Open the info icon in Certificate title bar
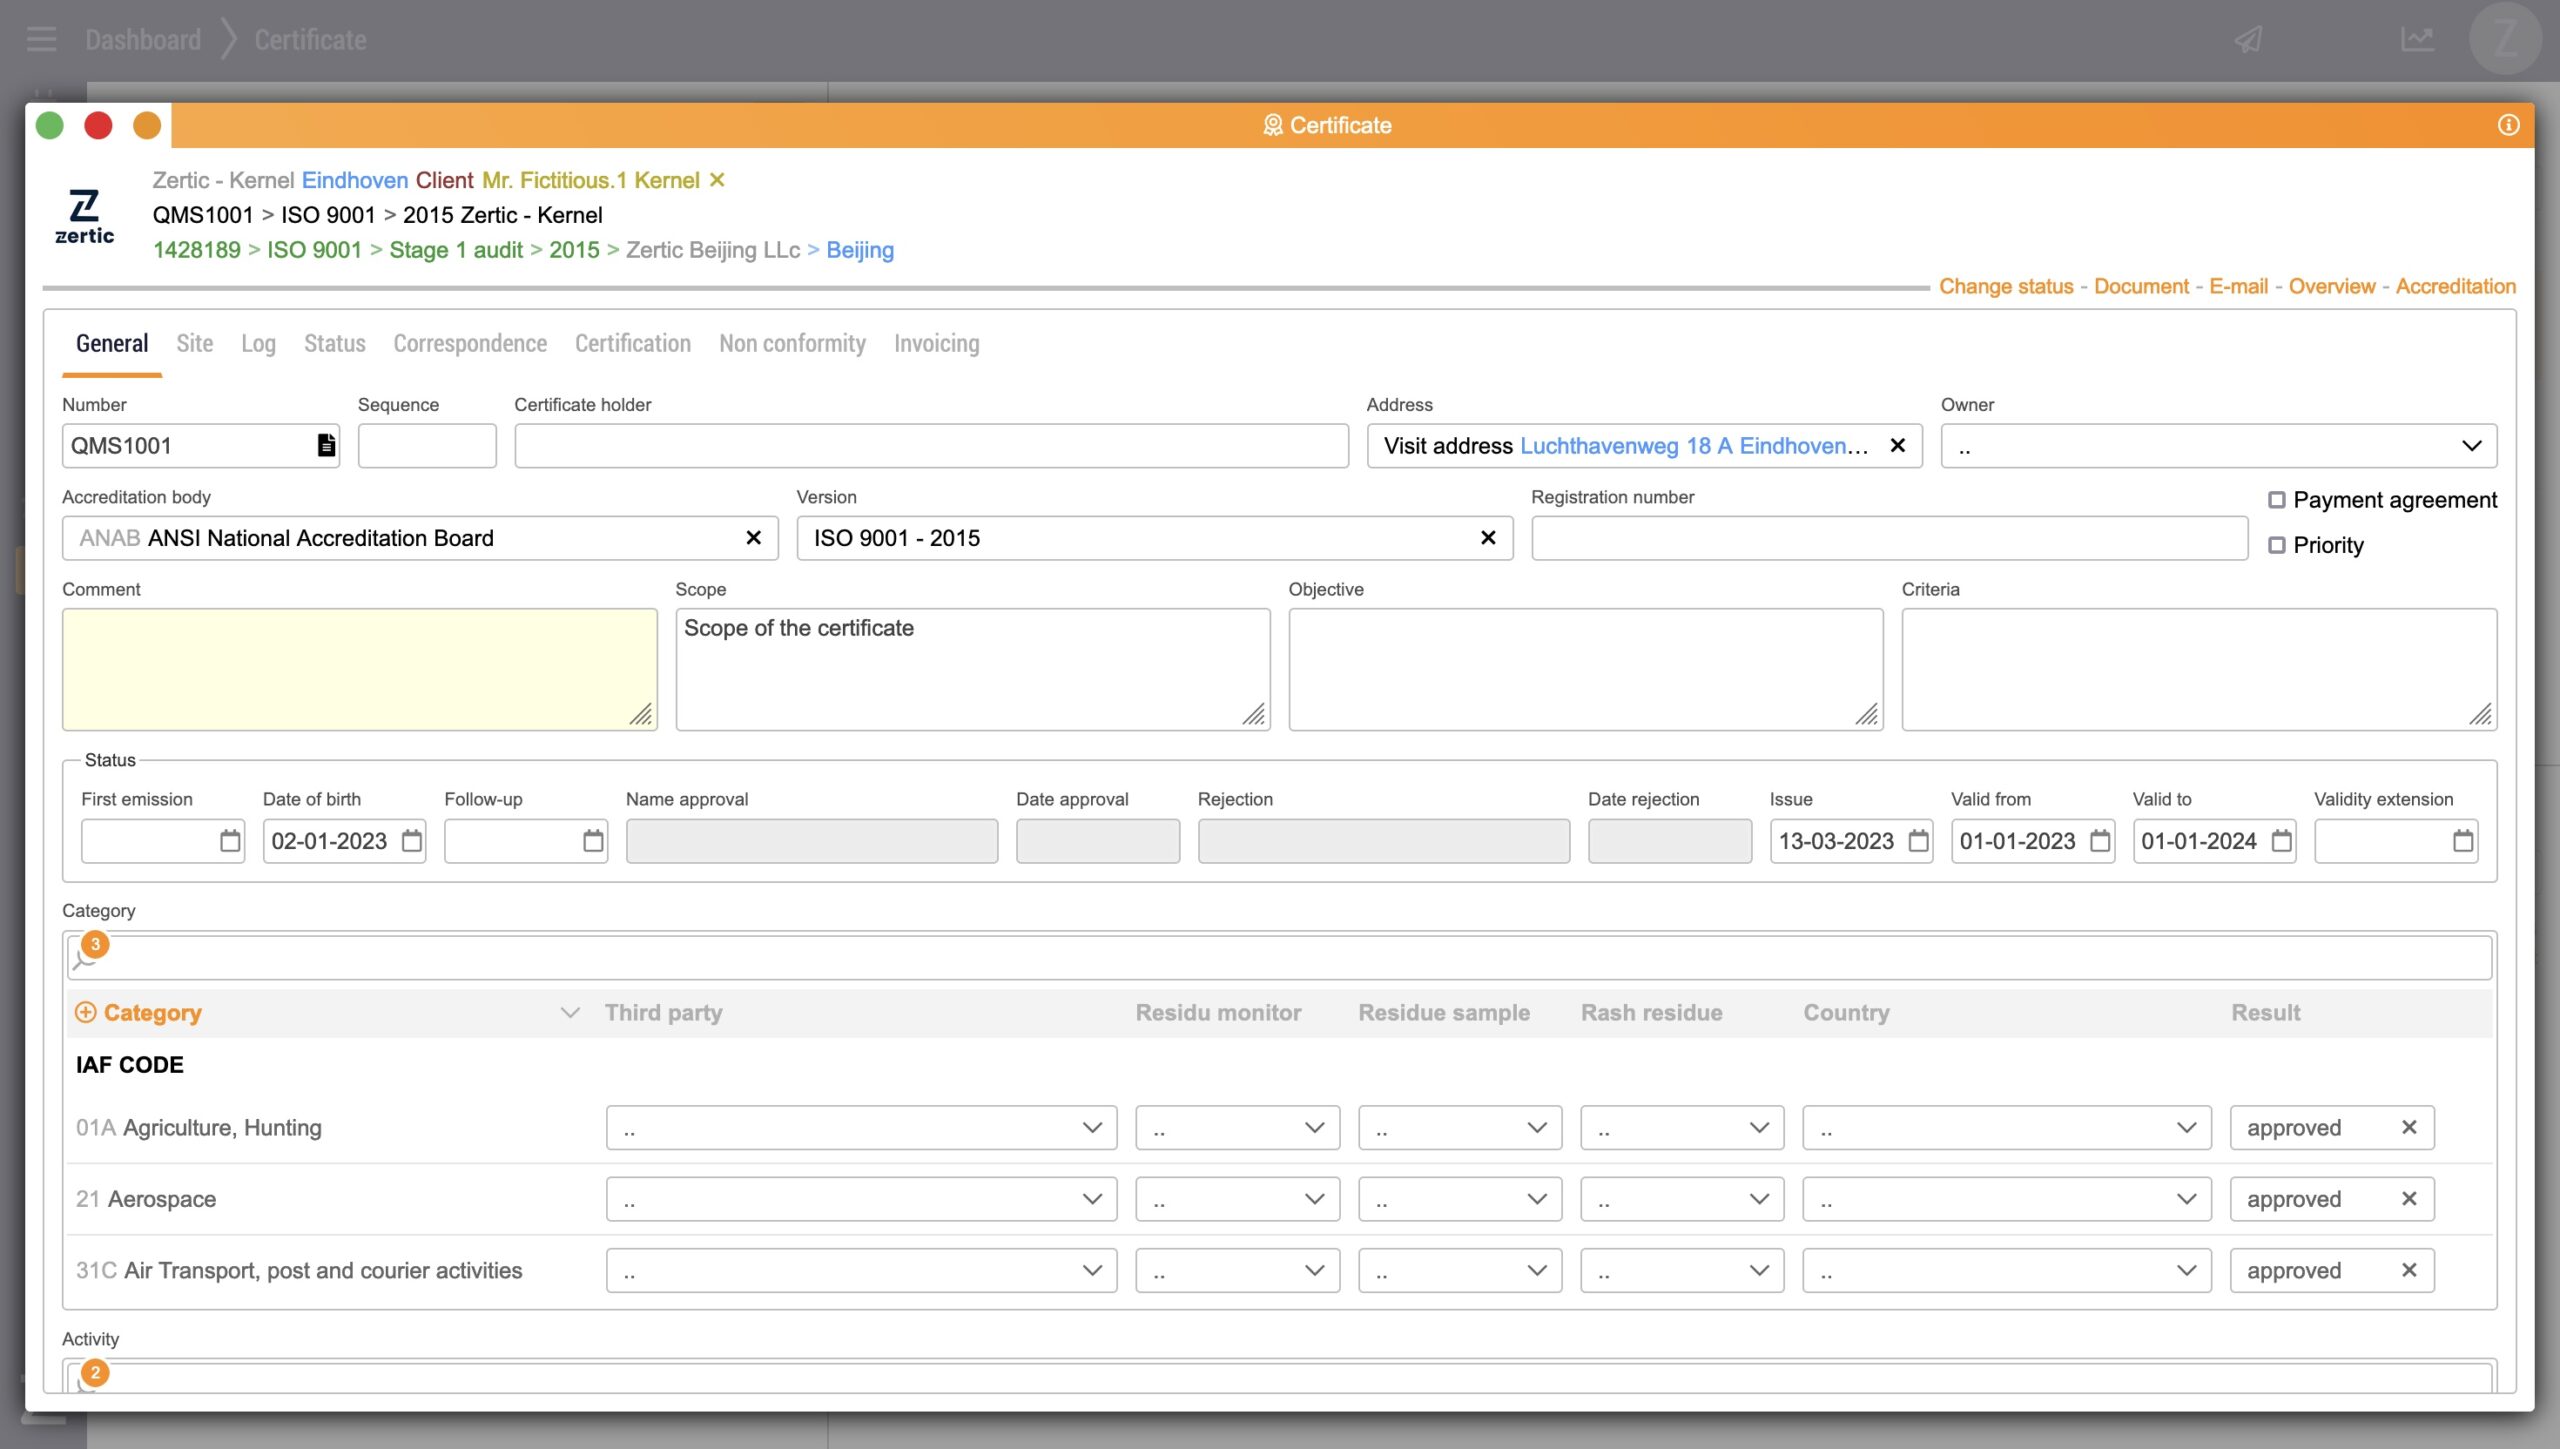The image size is (2560, 1449). 2508,125
